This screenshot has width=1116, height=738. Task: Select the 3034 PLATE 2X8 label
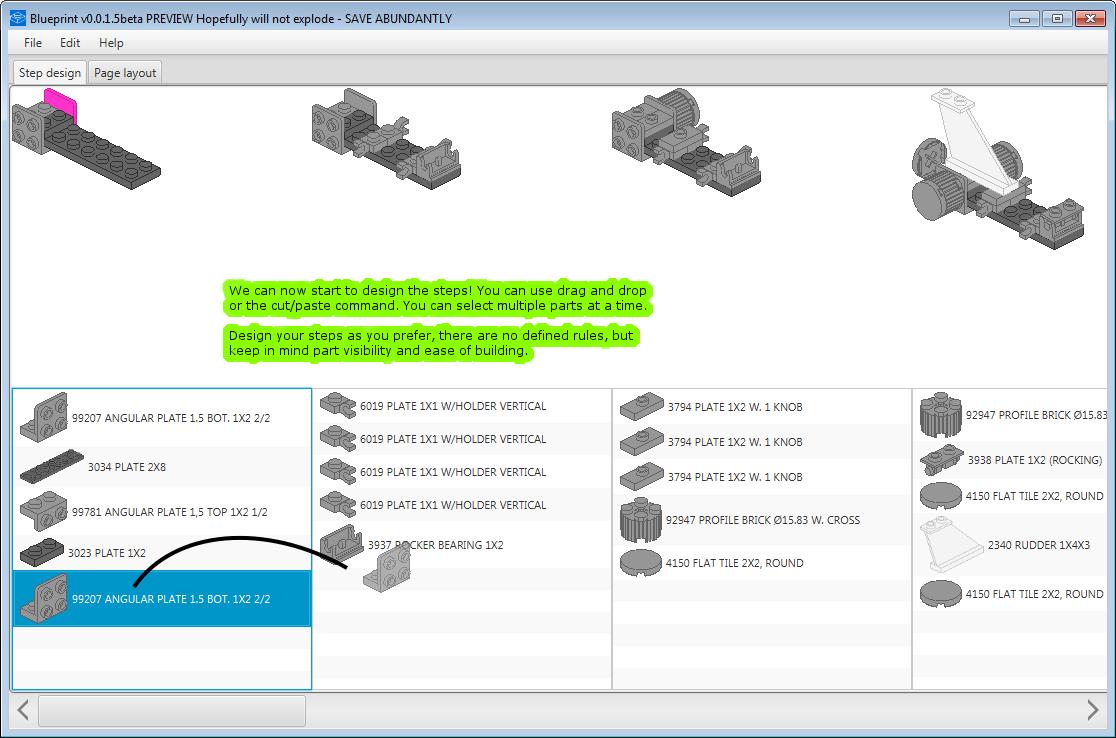(127, 467)
